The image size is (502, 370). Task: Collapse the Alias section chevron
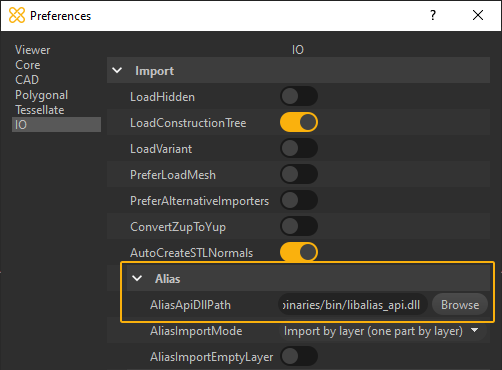coord(137,278)
